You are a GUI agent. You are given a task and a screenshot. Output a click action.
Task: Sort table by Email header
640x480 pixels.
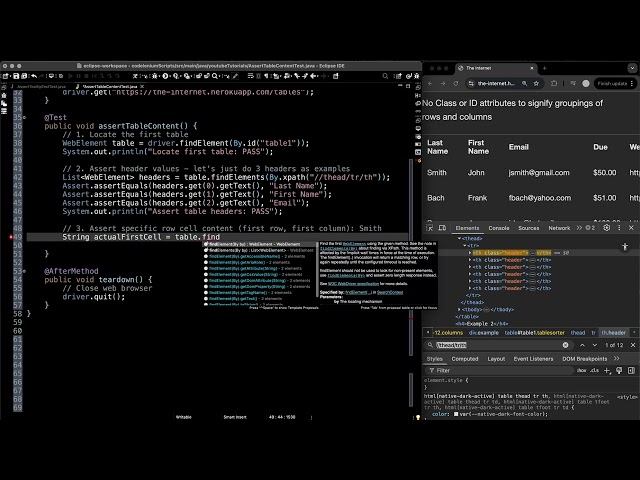[518, 147]
